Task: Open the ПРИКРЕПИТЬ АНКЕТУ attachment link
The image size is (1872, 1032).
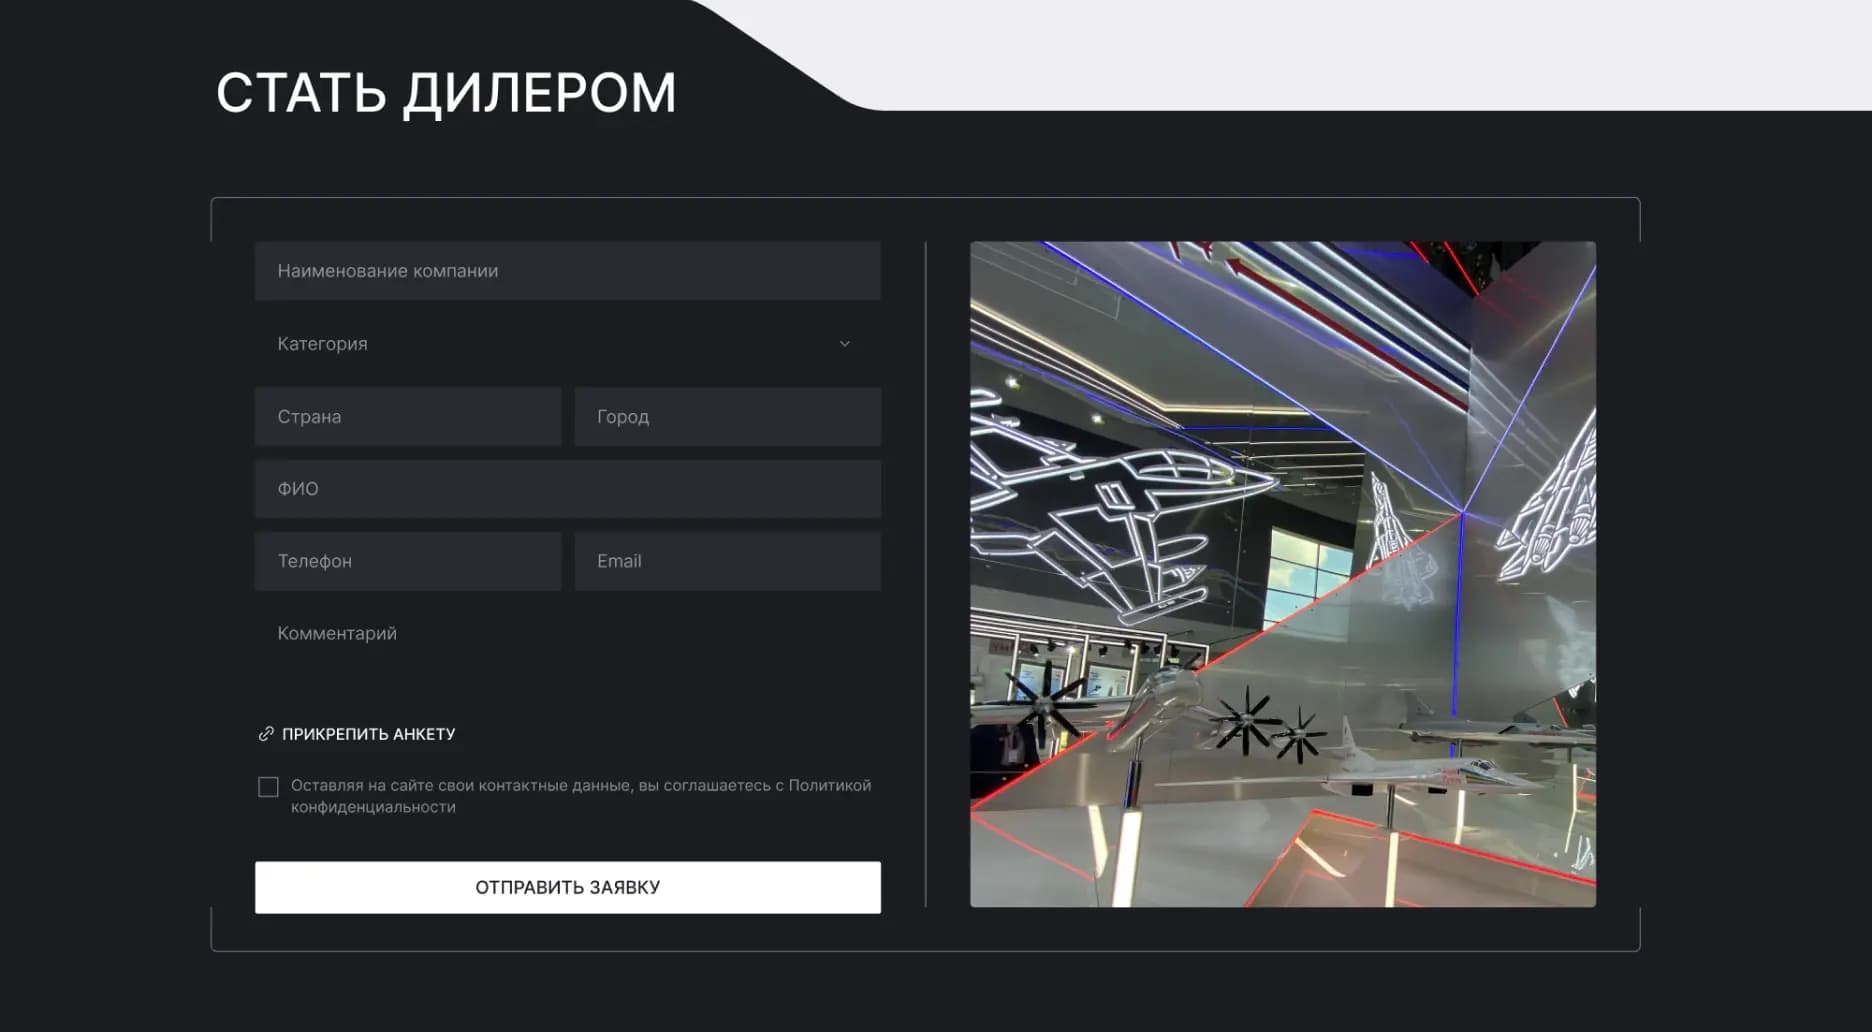Action: (357, 734)
